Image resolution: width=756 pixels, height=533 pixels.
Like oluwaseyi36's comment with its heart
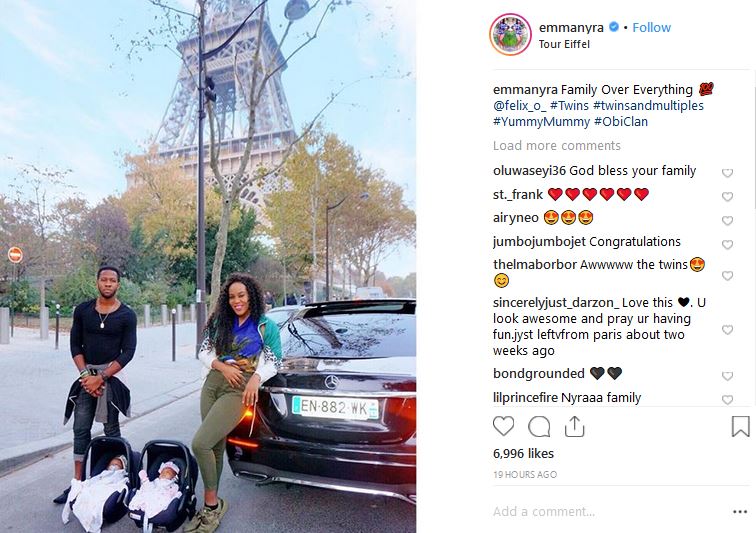click(727, 173)
